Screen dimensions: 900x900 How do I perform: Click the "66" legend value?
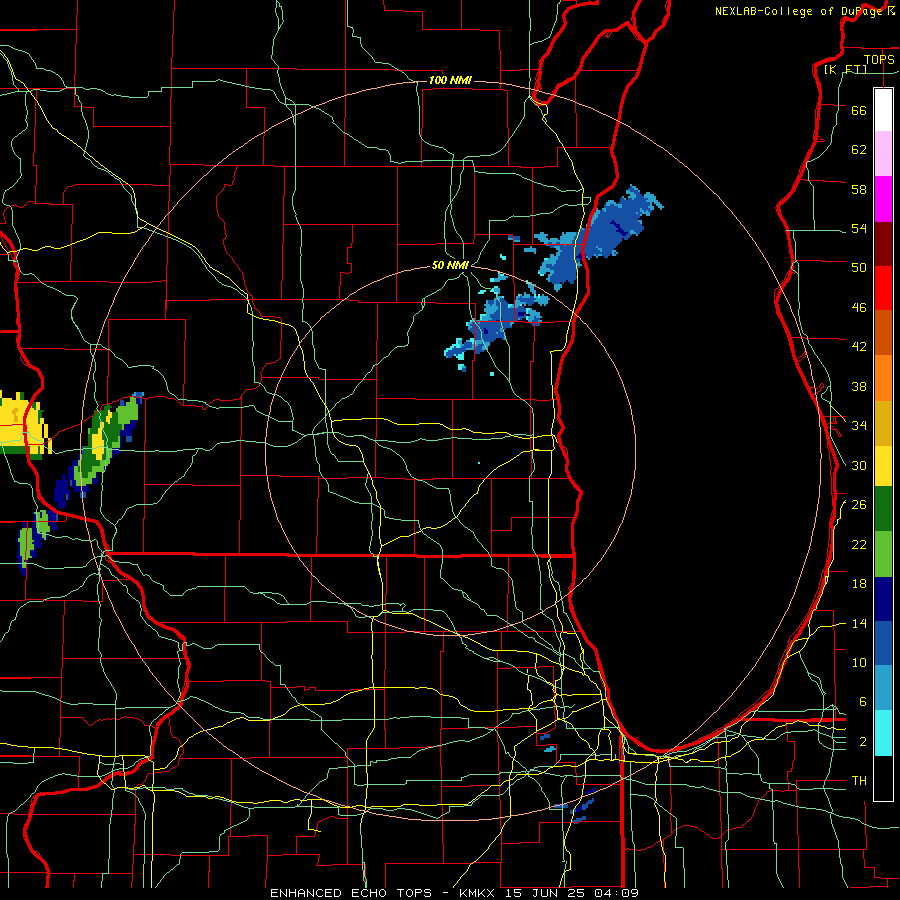[859, 111]
